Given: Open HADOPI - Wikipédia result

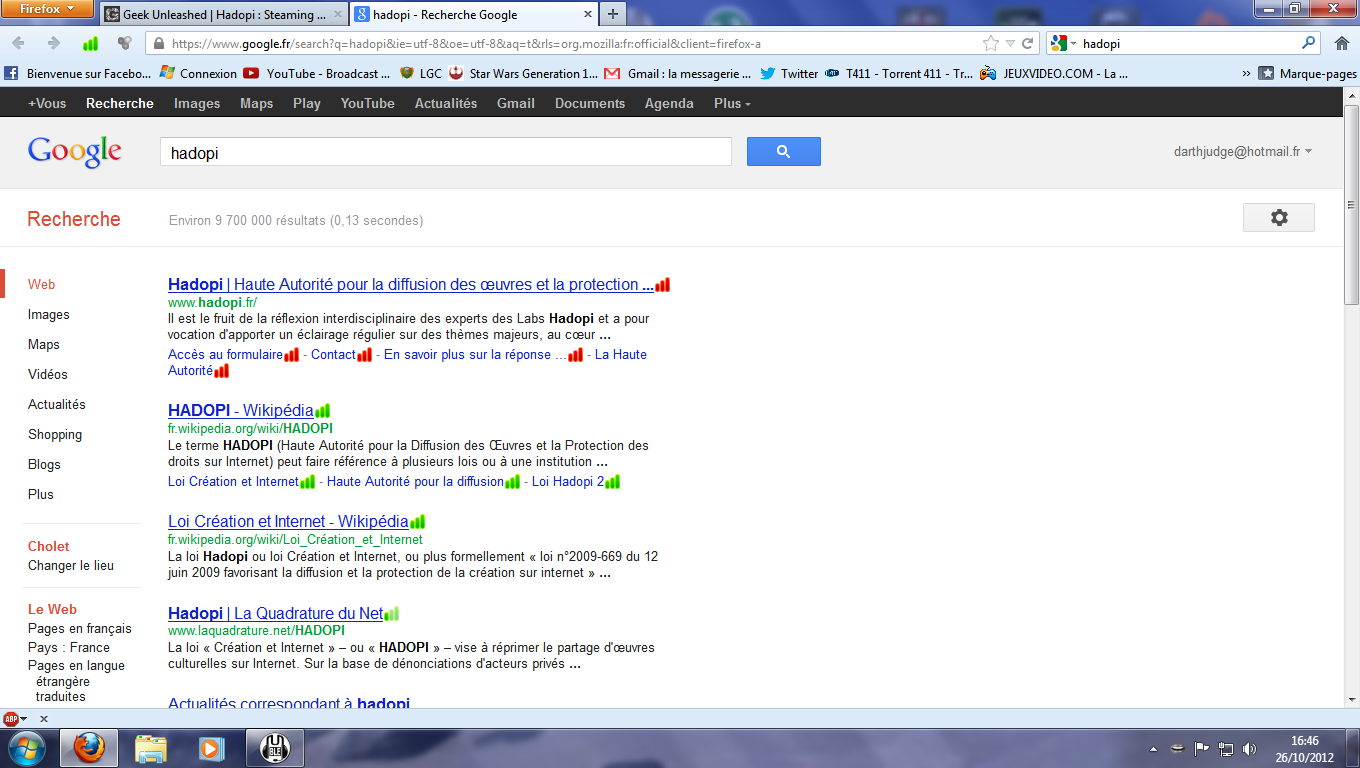Looking at the screenshot, I should click(x=241, y=411).
